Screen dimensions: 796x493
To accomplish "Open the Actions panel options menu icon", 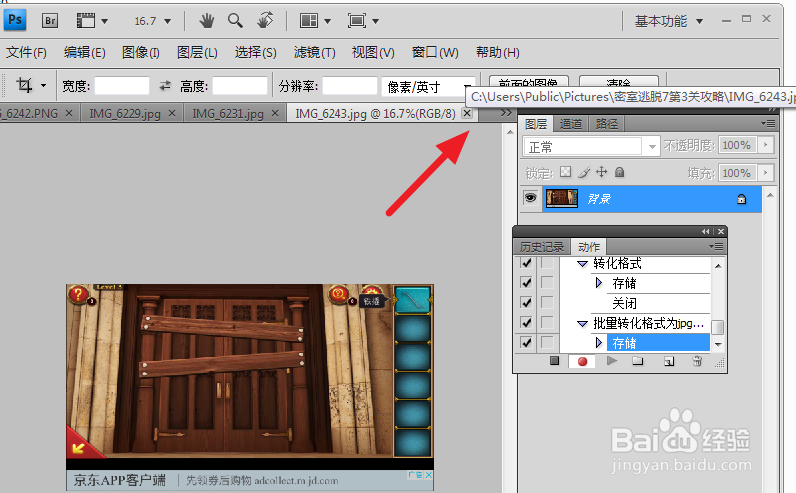I will point(716,247).
